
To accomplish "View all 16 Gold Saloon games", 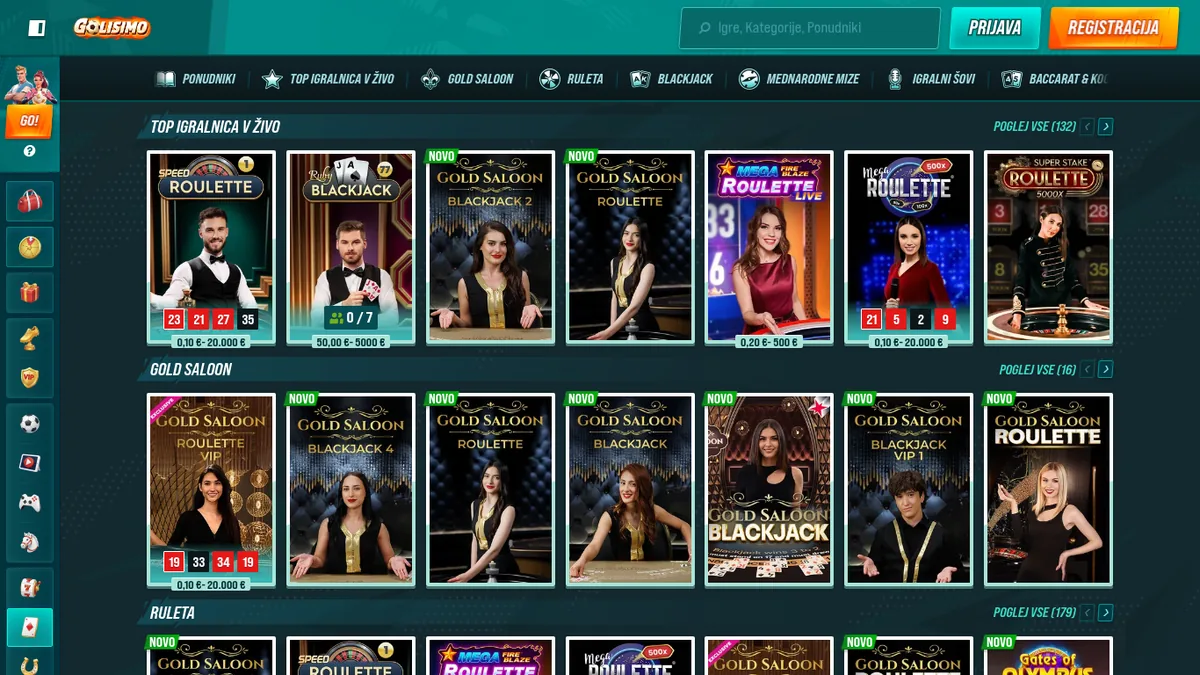I will [x=1037, y=370].
